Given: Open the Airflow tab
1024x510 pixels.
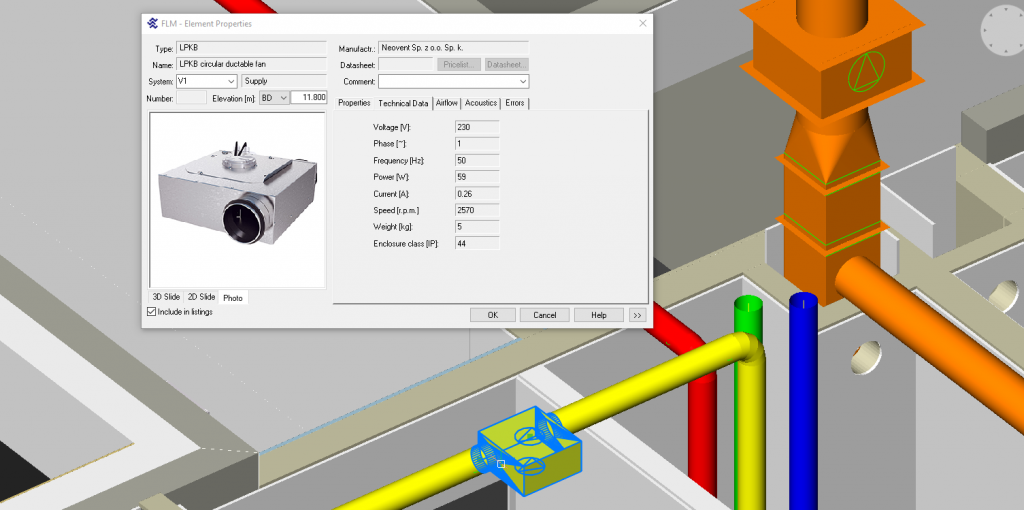Looking at the screenshot, I should (x=446, y=103).
